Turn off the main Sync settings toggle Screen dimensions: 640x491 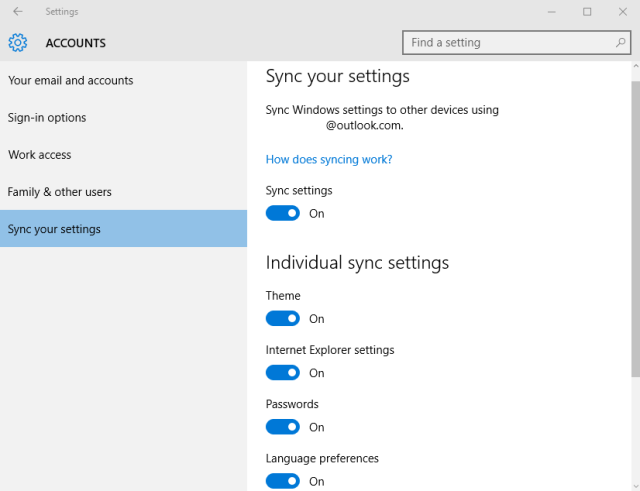pos(282,213)
